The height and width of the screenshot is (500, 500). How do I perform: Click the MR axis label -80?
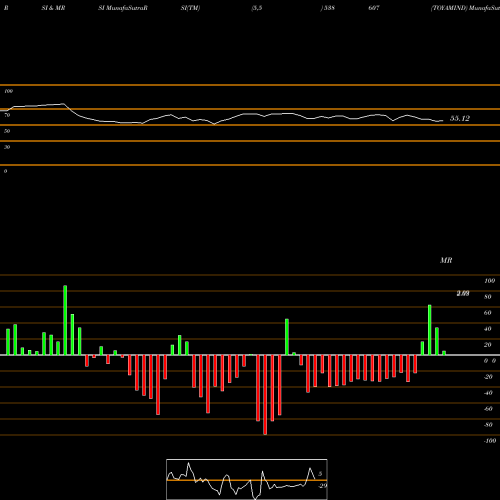pyautogui.click(x=488, y=425)
